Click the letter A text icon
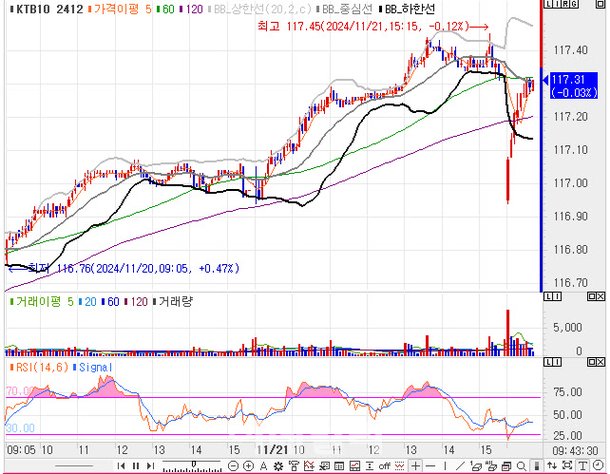Viewport: 610px width, 474px height. [263, 466]
